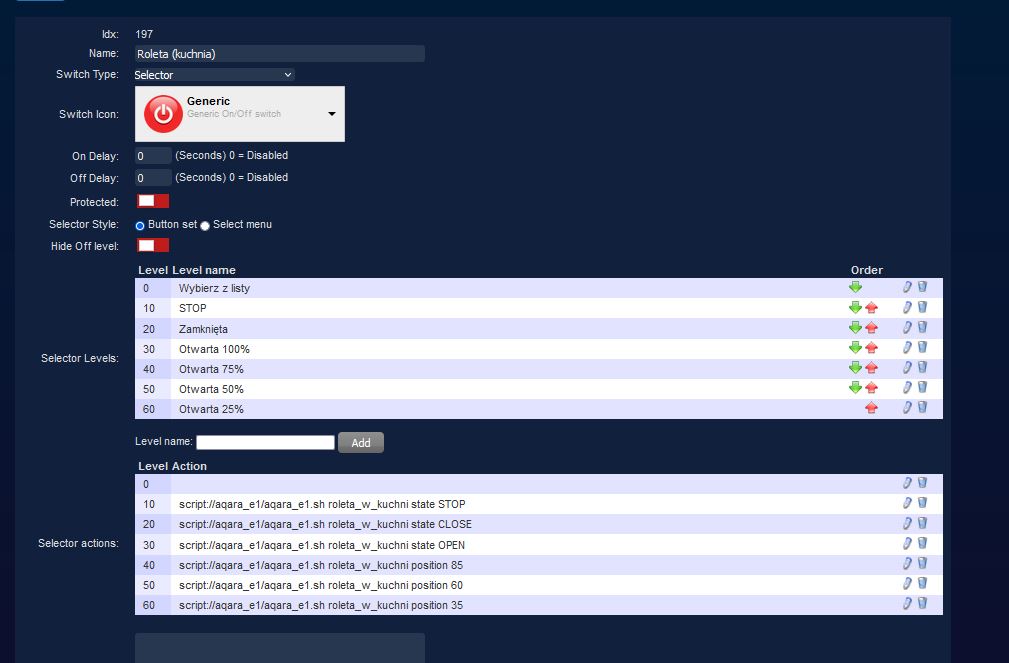Viewport: 1009px width, 663px height.
Task: Delete the 'Wybierz z listy' level
Action: 922,287
